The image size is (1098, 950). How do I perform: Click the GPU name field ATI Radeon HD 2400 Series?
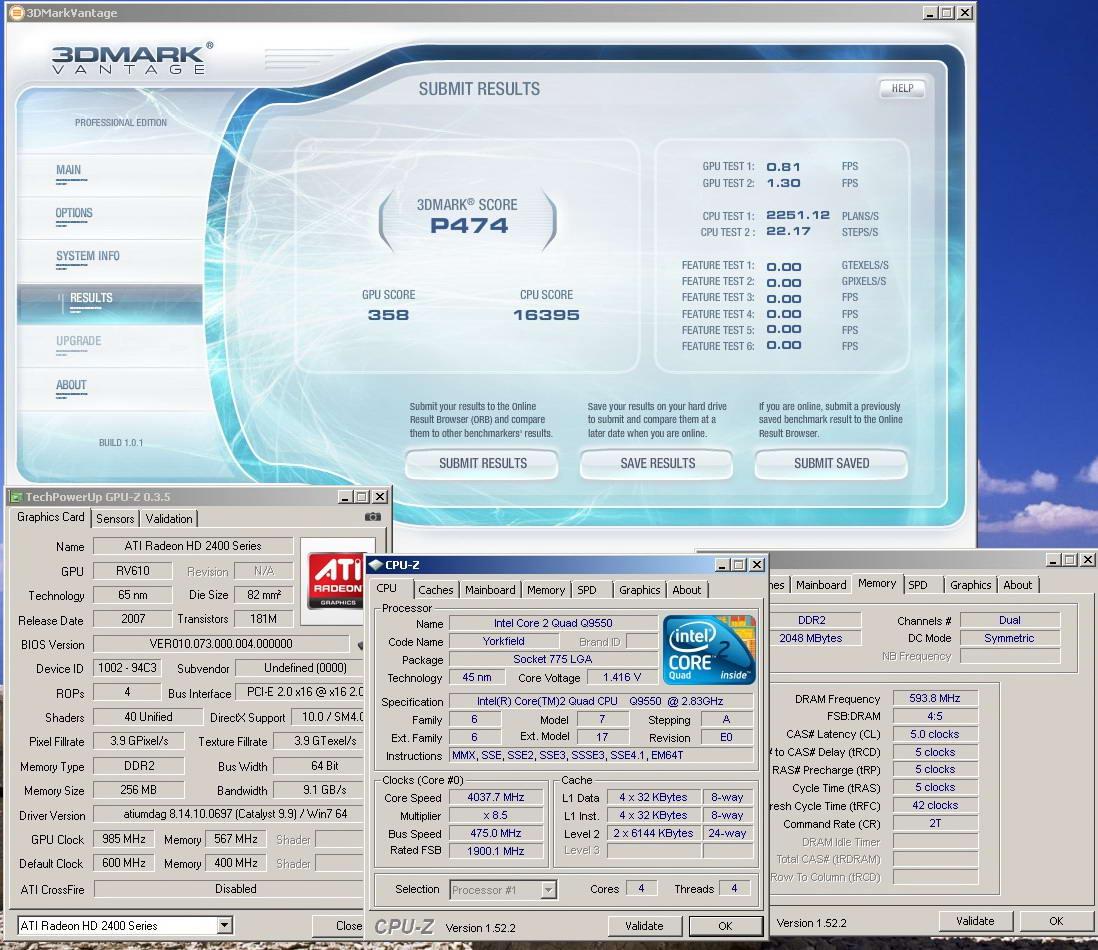pyautogui.click(x=193, y=546)
